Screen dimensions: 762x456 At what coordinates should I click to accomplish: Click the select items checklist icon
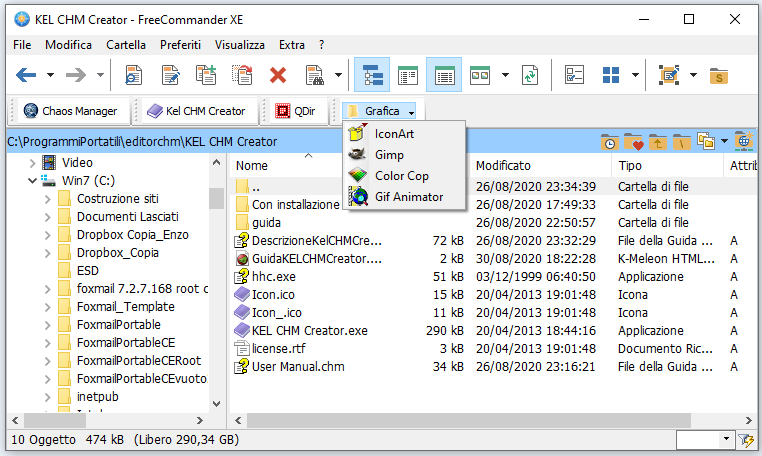click(574, 75)
